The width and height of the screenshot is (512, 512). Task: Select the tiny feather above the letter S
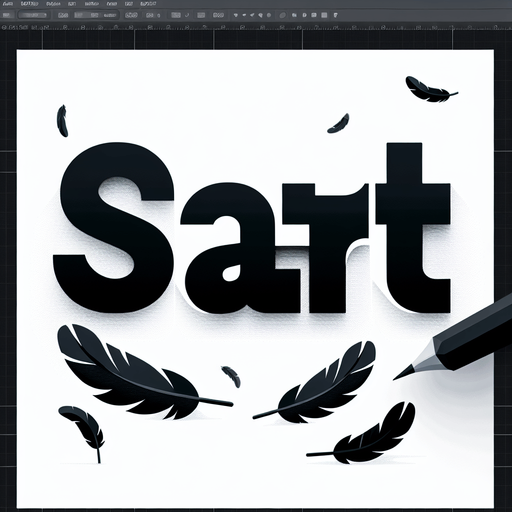[62, 121]
